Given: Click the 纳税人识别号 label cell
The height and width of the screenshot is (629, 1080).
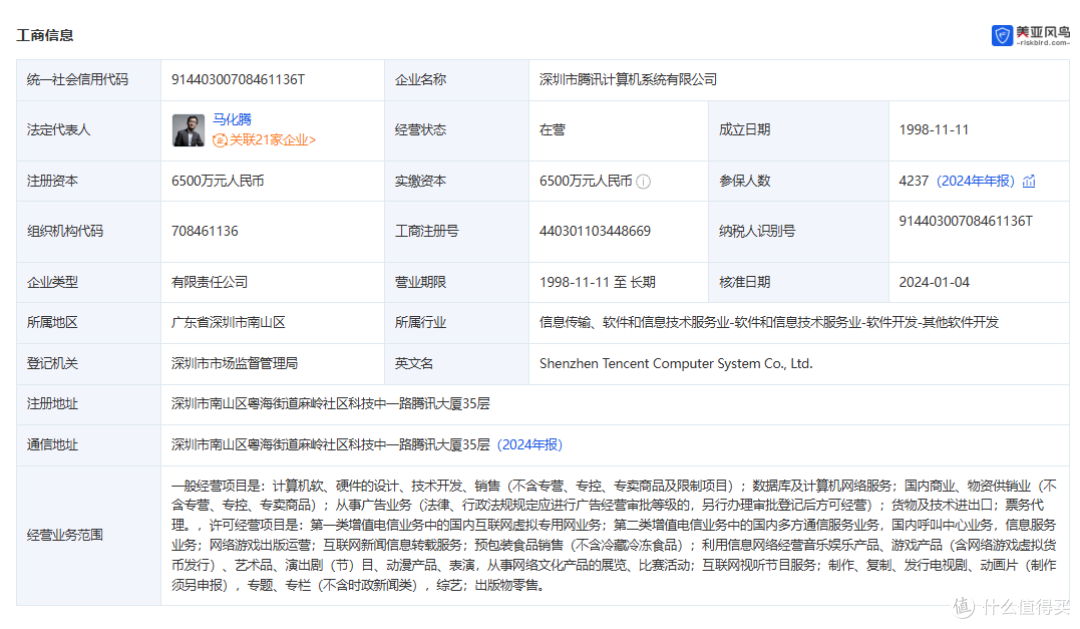Looking at the screenshot, I should 798,231.
